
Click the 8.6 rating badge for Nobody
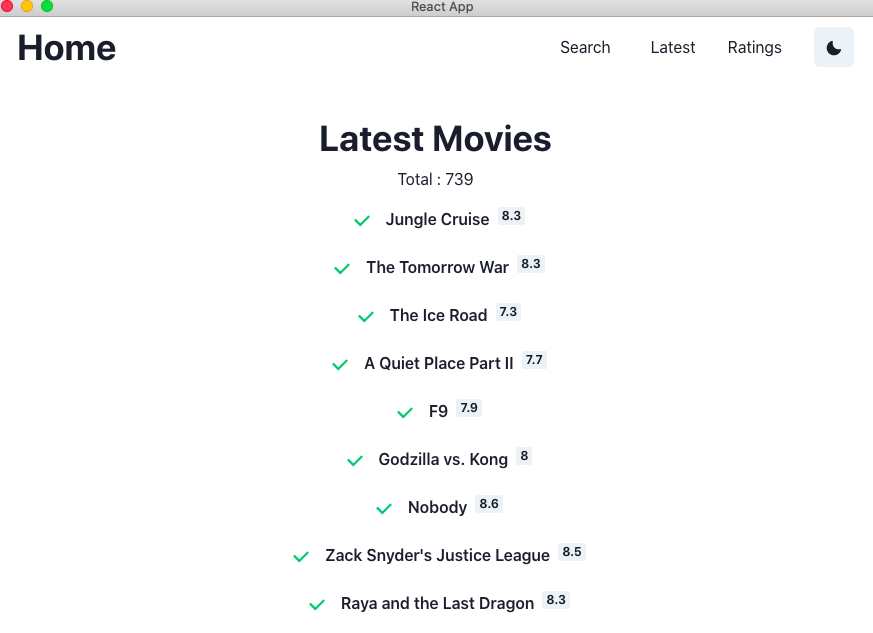pyautogui.click(x=489, y=504)
